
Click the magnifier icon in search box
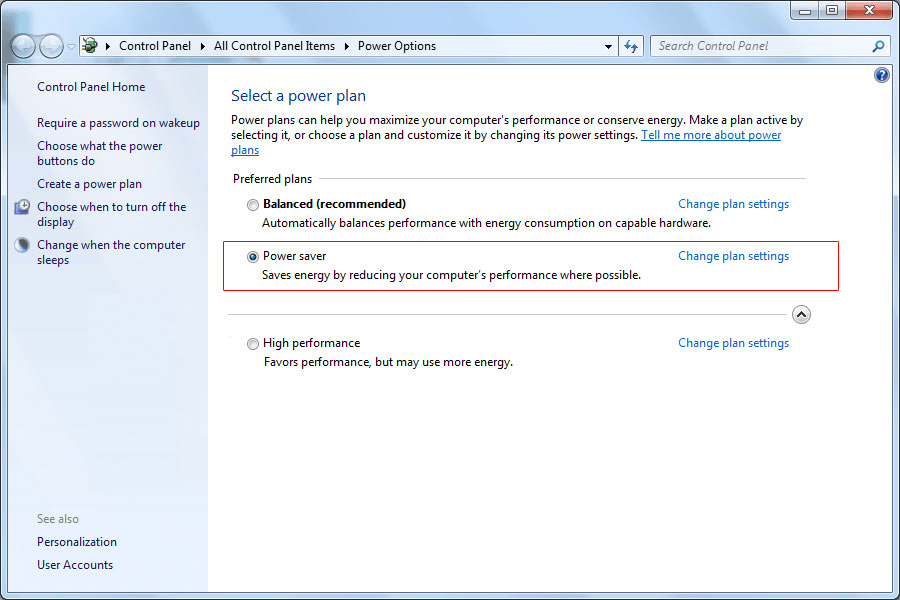(x=878, y=46)
